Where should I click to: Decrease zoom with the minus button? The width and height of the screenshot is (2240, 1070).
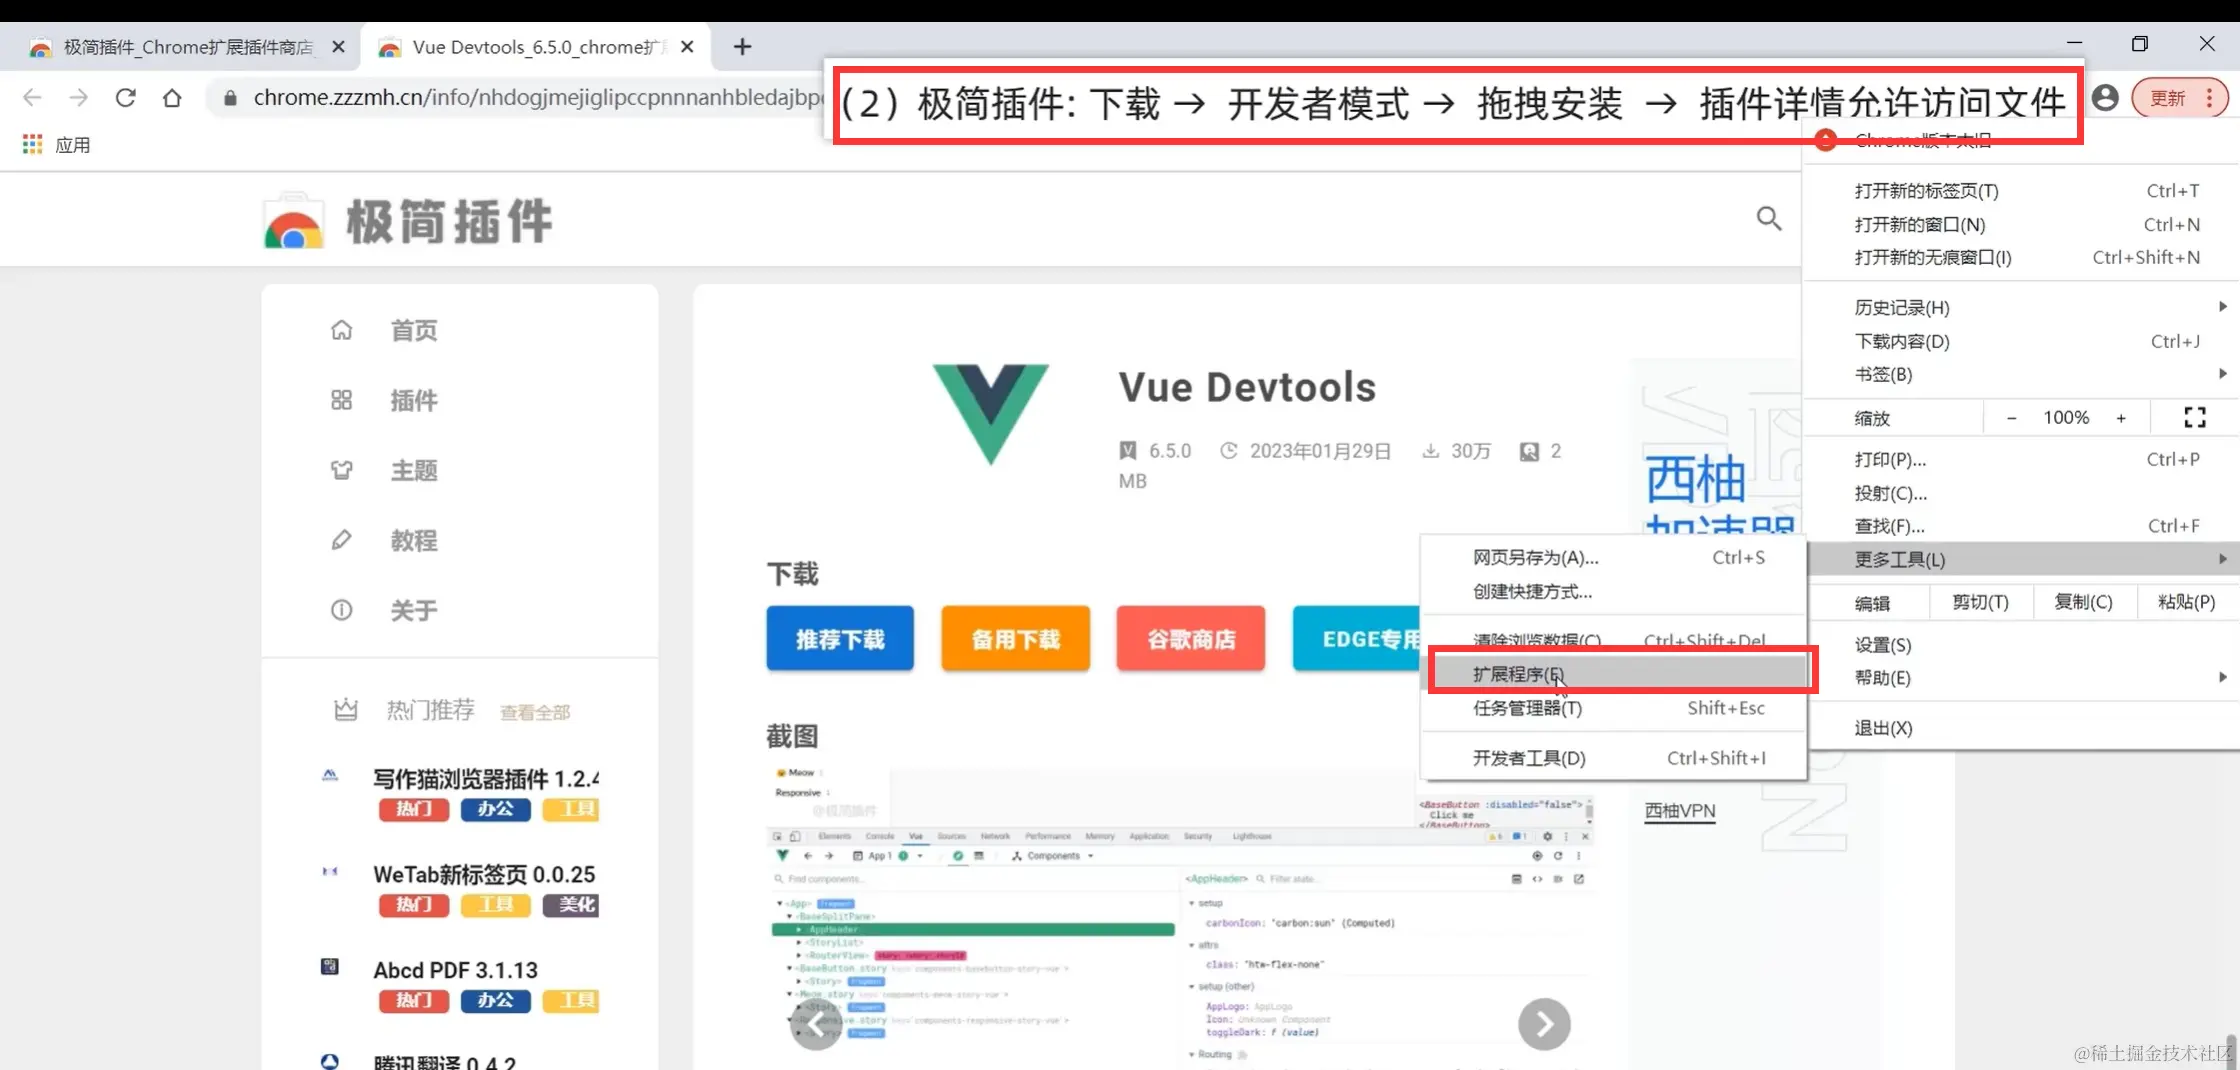point(2011,418)
